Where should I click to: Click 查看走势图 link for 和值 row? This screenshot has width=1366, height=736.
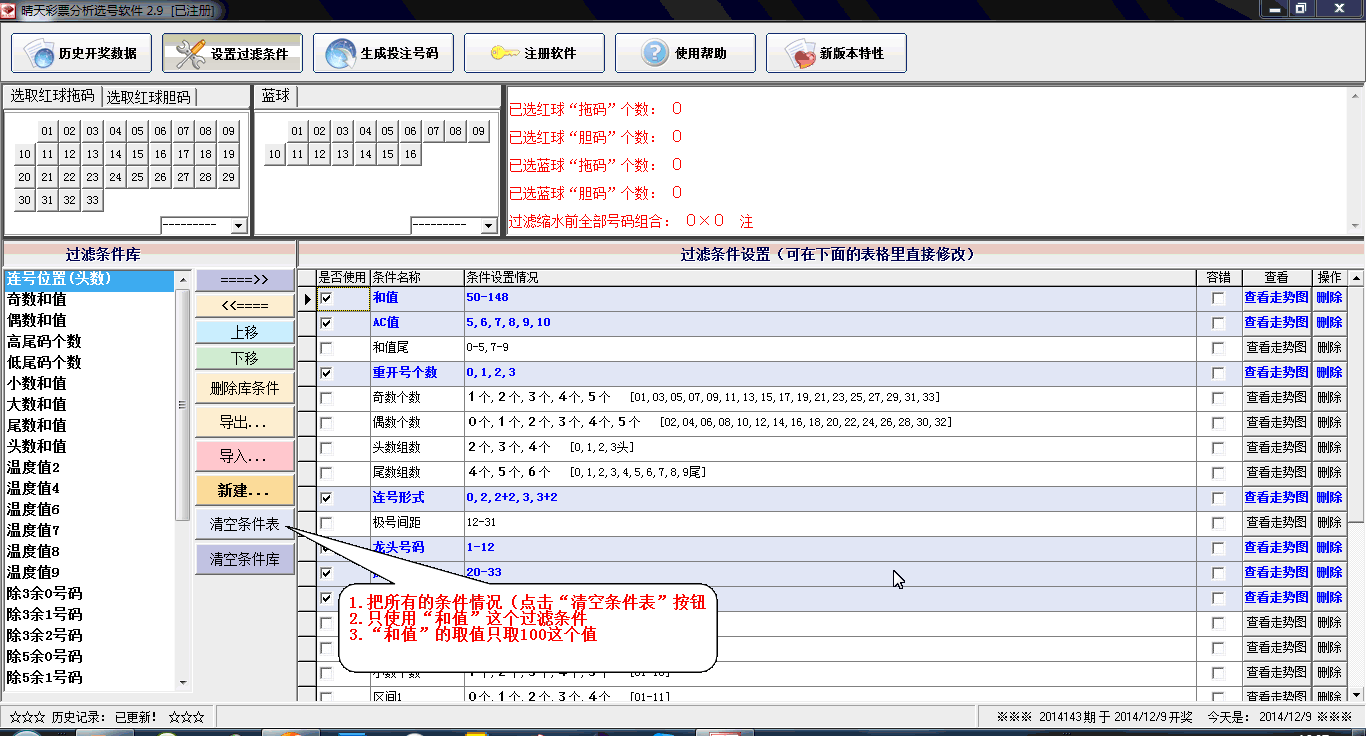(x=1276, y=298)
